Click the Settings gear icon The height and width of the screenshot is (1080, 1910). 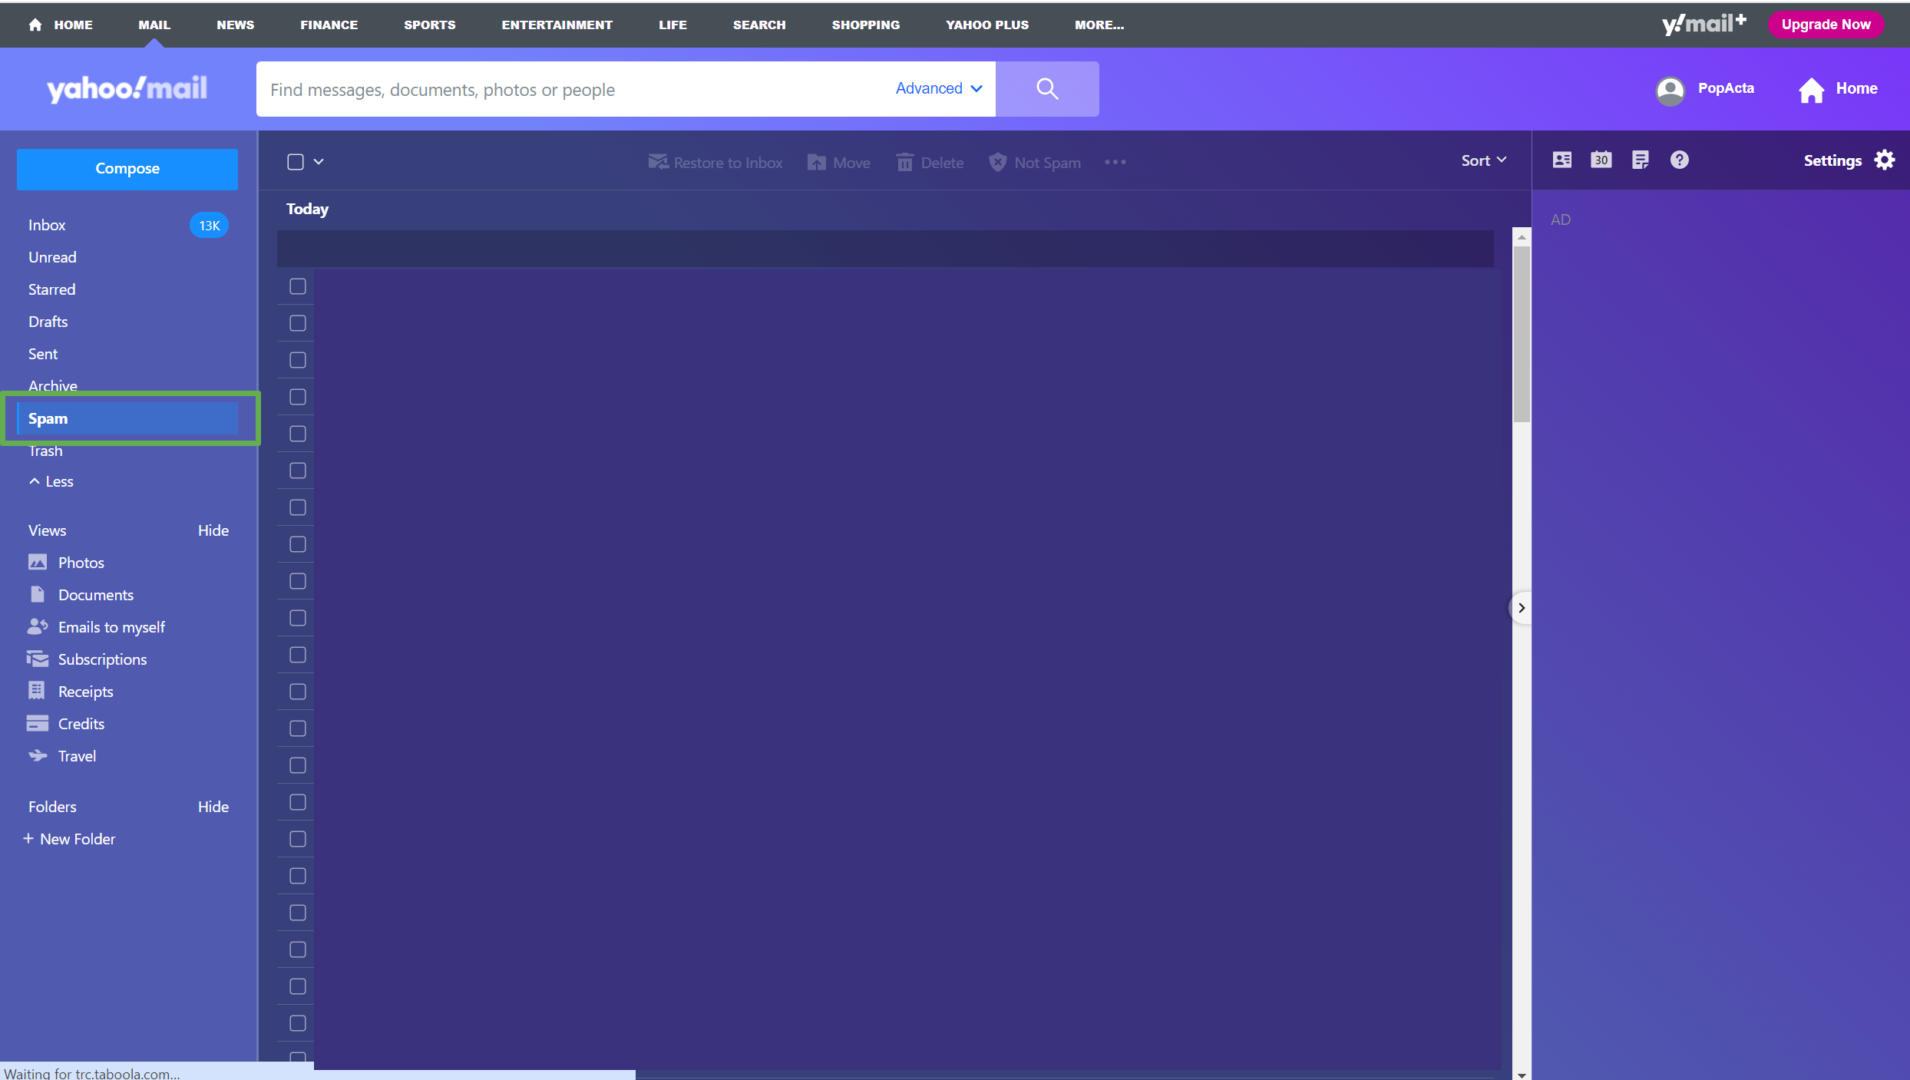(x=1885, y=160)
